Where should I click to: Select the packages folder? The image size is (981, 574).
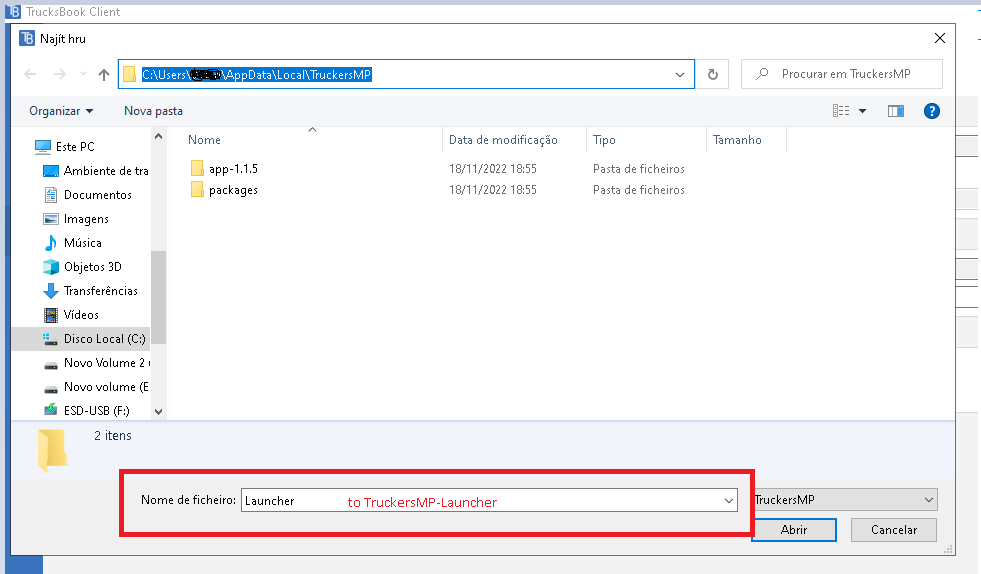(233, 190)
